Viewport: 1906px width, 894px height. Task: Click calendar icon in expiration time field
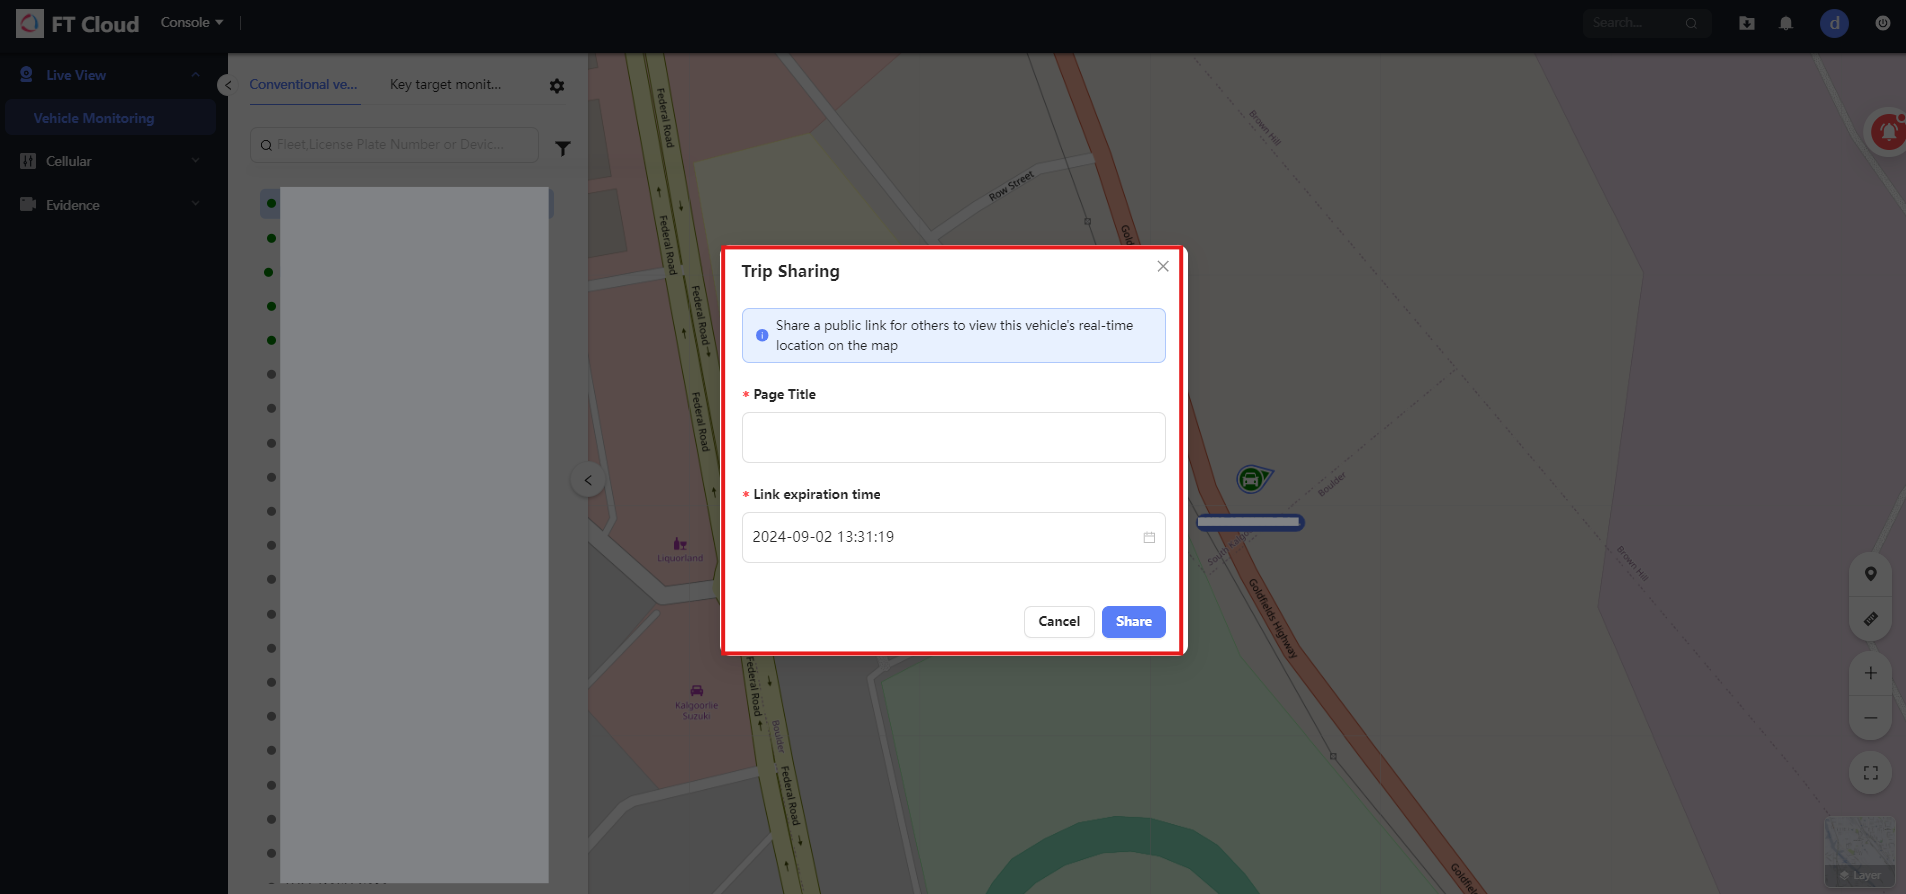(1149, 537)
